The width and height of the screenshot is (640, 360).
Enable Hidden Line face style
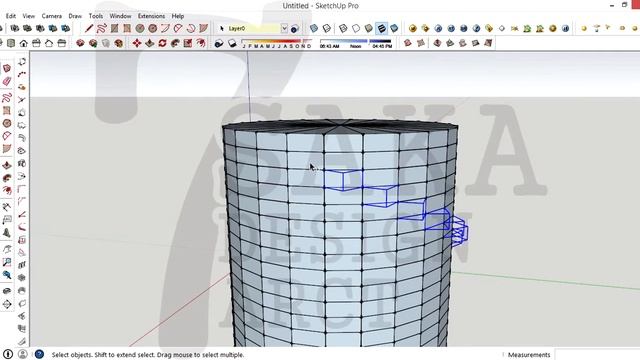356,29
